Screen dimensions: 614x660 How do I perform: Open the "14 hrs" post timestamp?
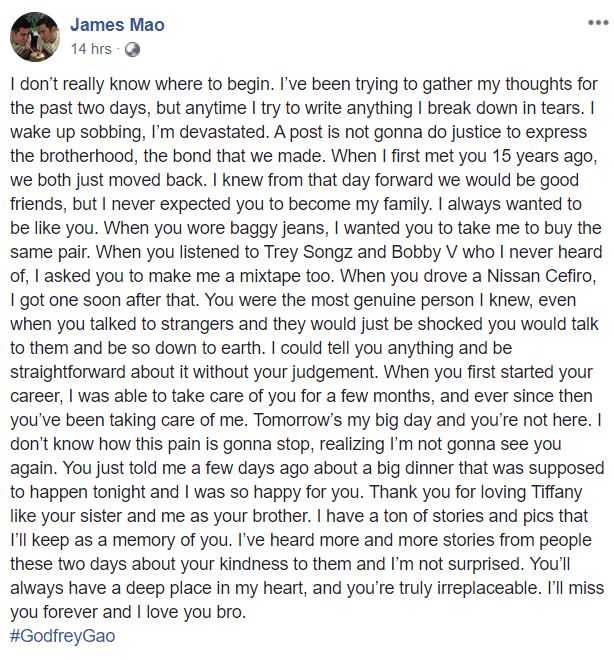[x=90, y=47]
